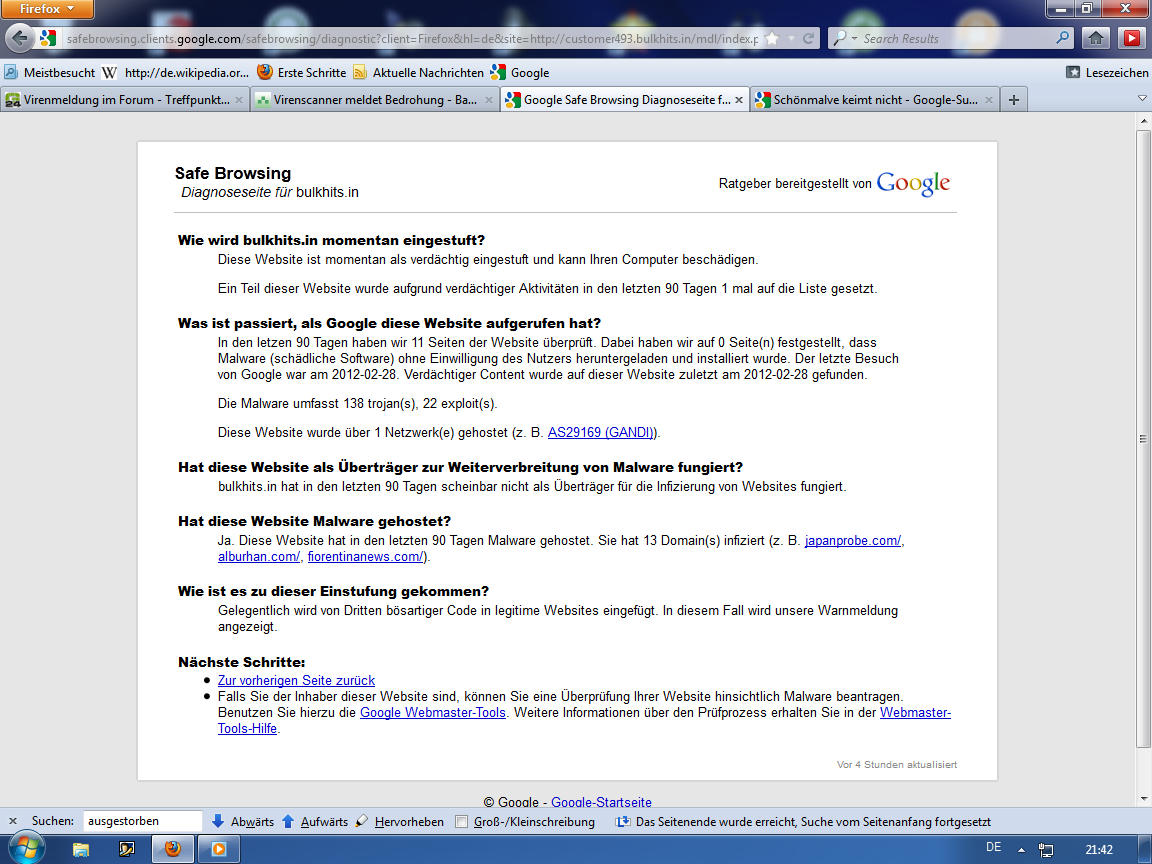Open the fiorentinanews.com/ link
The width and height of the screenshot is (1152, 864).
pos(365,557)
